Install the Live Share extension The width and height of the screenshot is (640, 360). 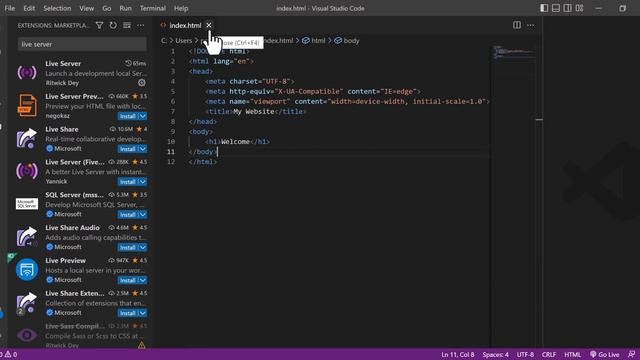(128, 149)
